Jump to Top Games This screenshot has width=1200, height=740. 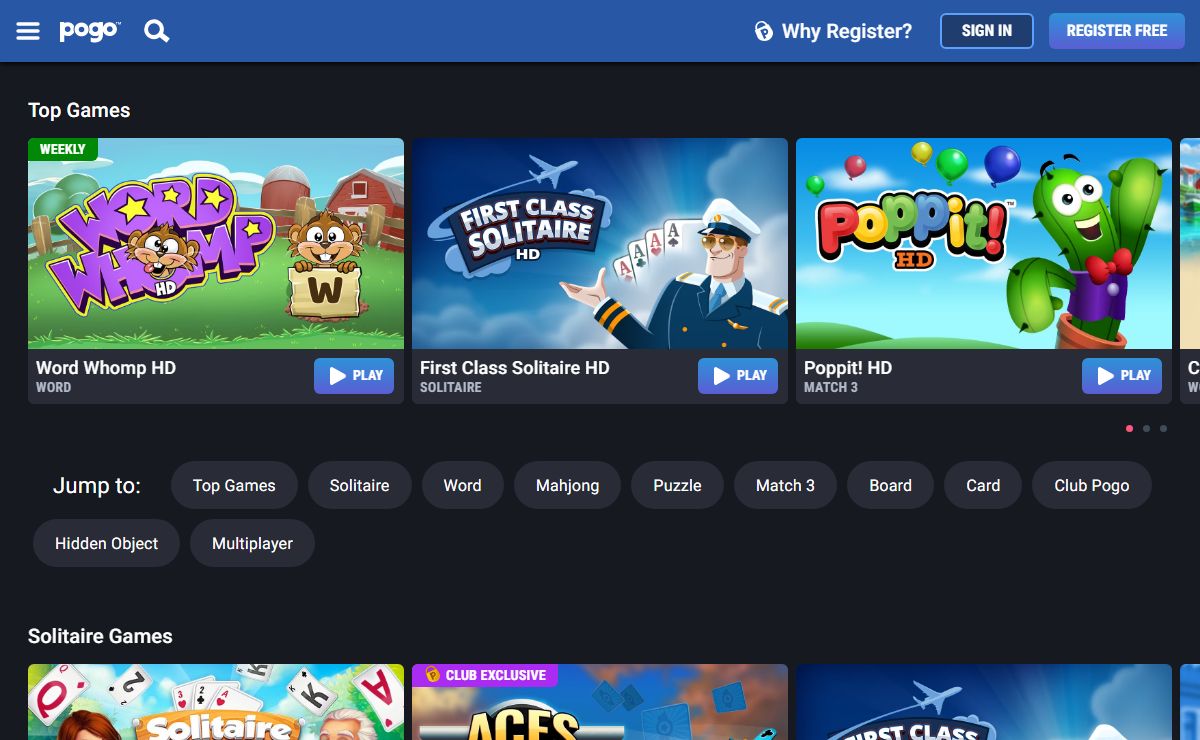(x=234, y=486)
